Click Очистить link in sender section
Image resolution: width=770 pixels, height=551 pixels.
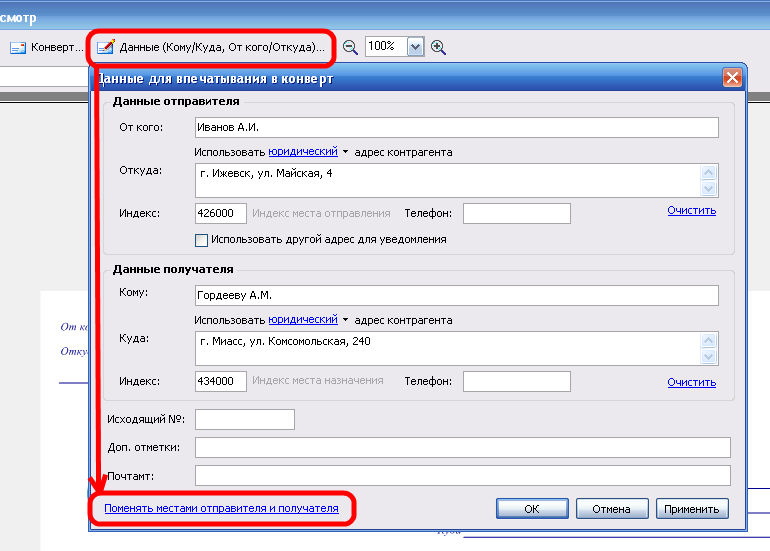point(691,211)
